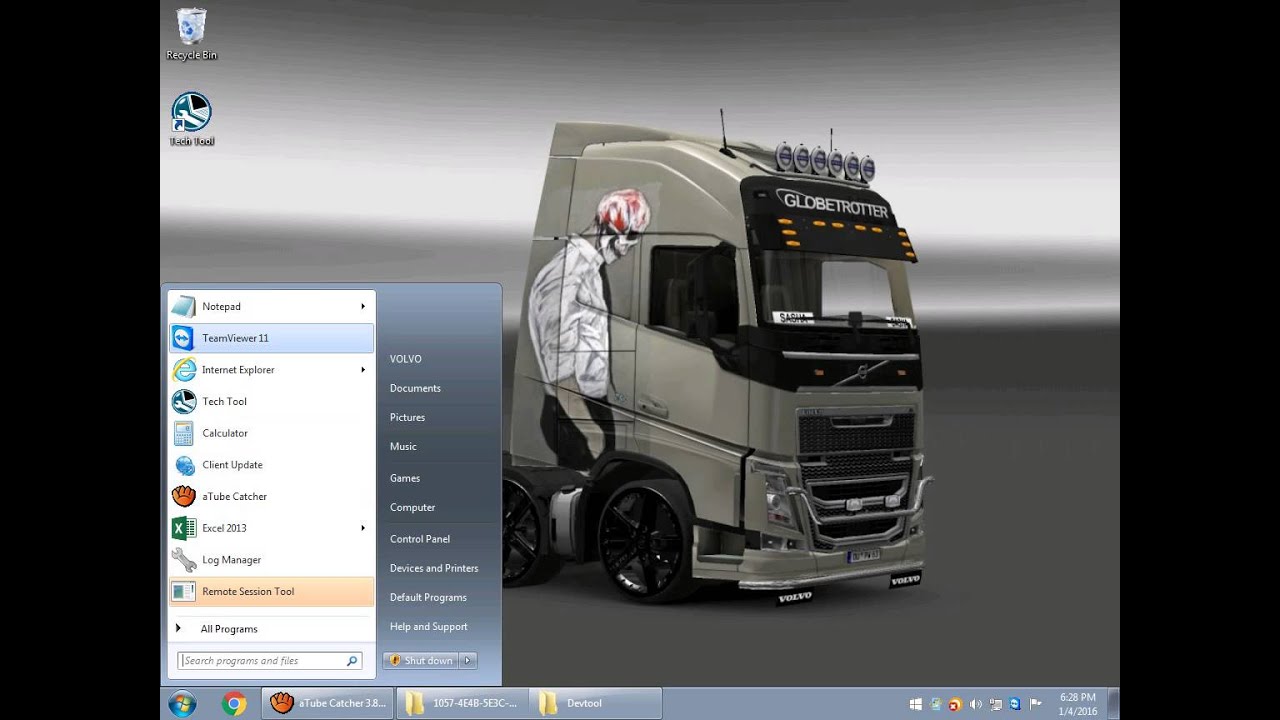Viewport: 1280px width, 720px height.
Task: Open Computer from the Start menu
Action: 412,507
